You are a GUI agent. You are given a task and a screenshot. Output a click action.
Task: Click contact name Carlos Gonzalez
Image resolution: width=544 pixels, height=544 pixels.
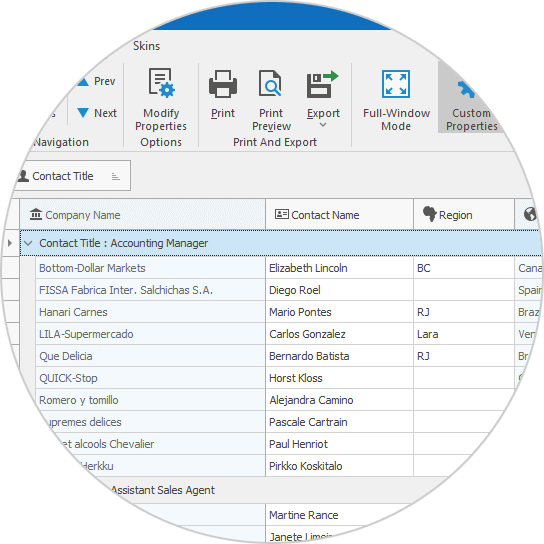(307, 334)
